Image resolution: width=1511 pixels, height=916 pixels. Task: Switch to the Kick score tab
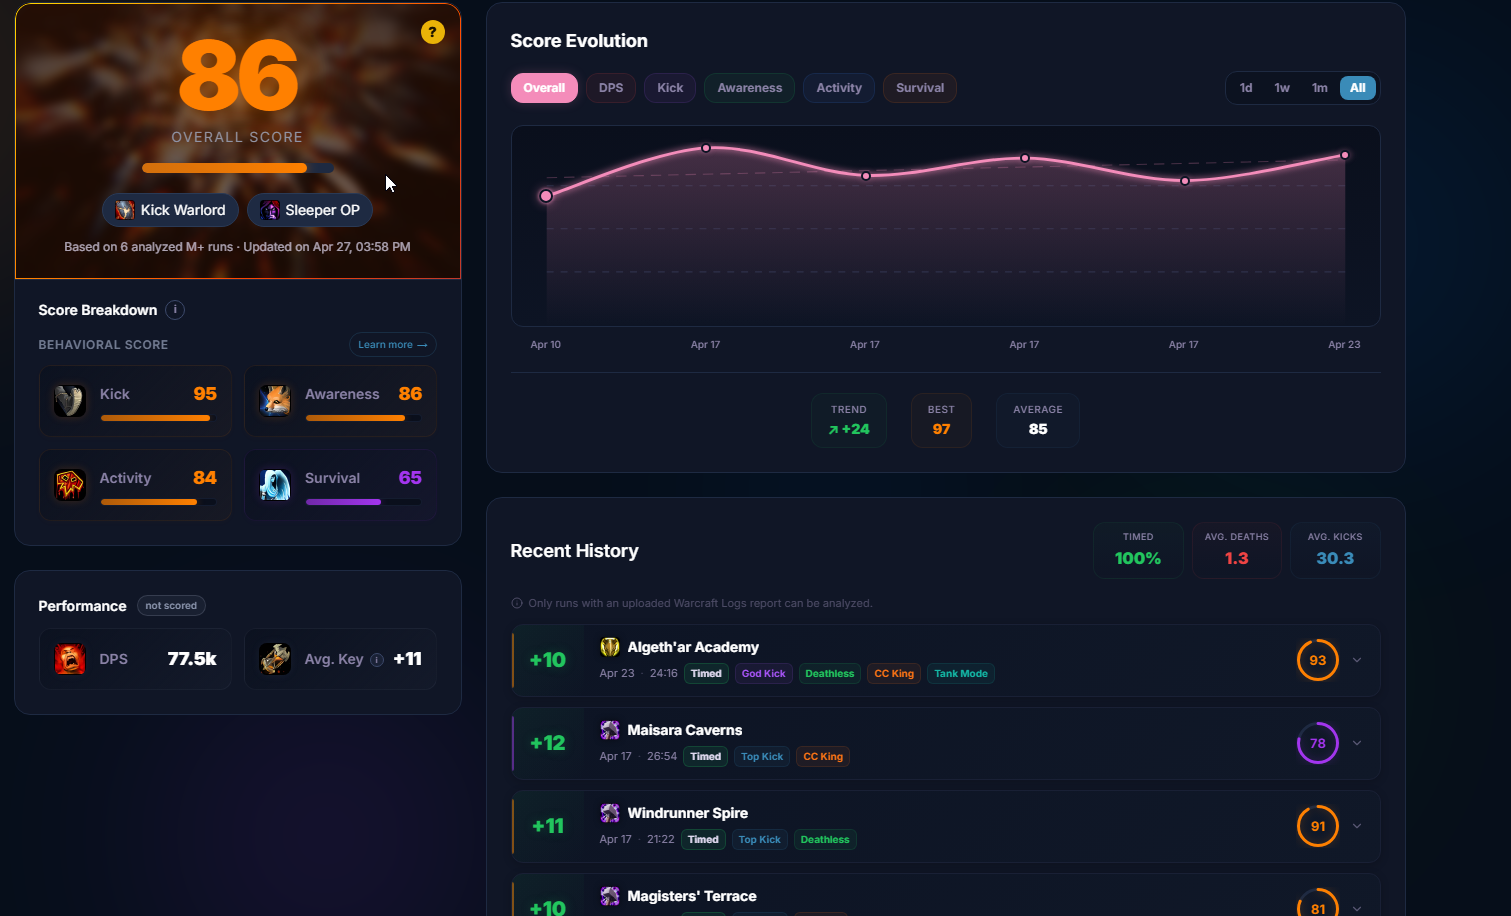tap(670, 88)
